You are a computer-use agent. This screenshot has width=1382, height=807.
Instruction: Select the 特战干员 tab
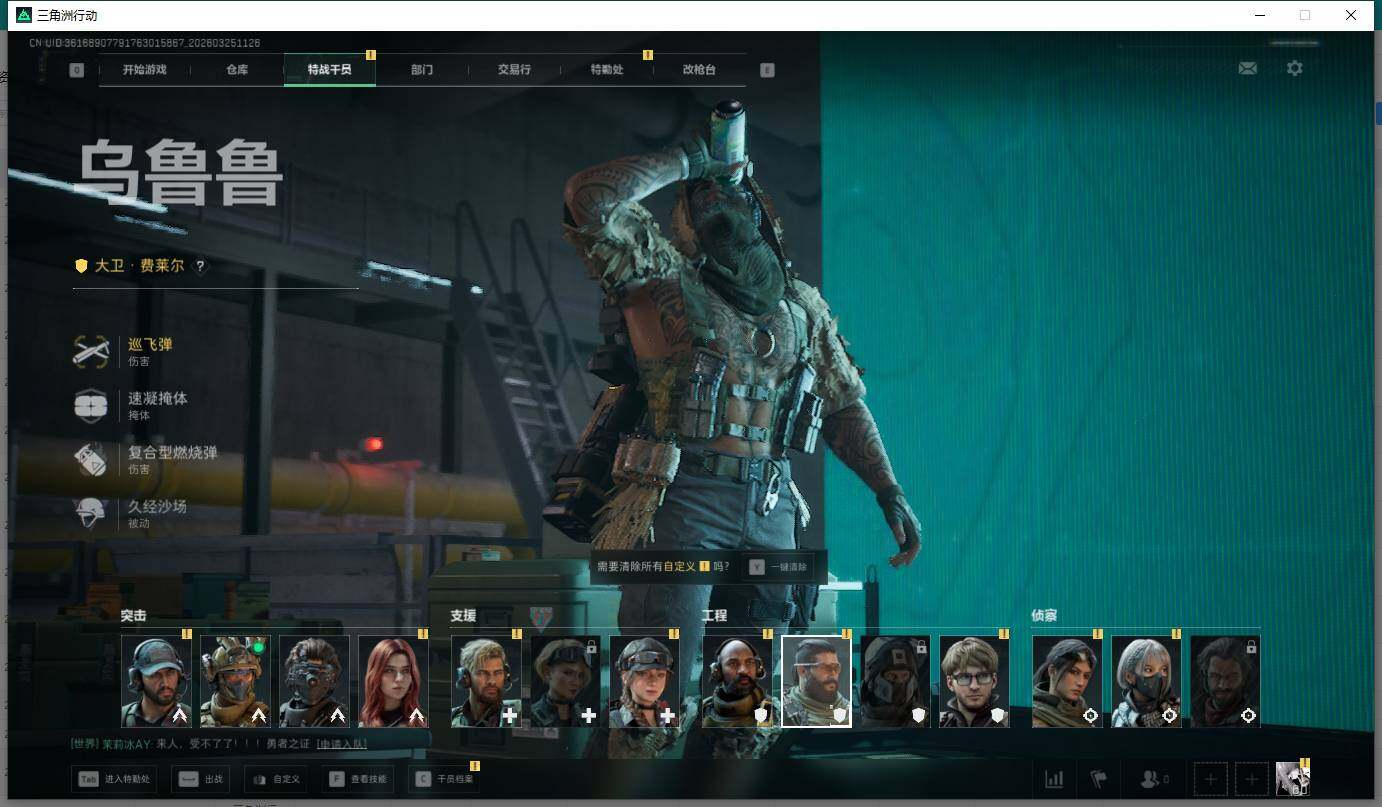coord(330,70)
